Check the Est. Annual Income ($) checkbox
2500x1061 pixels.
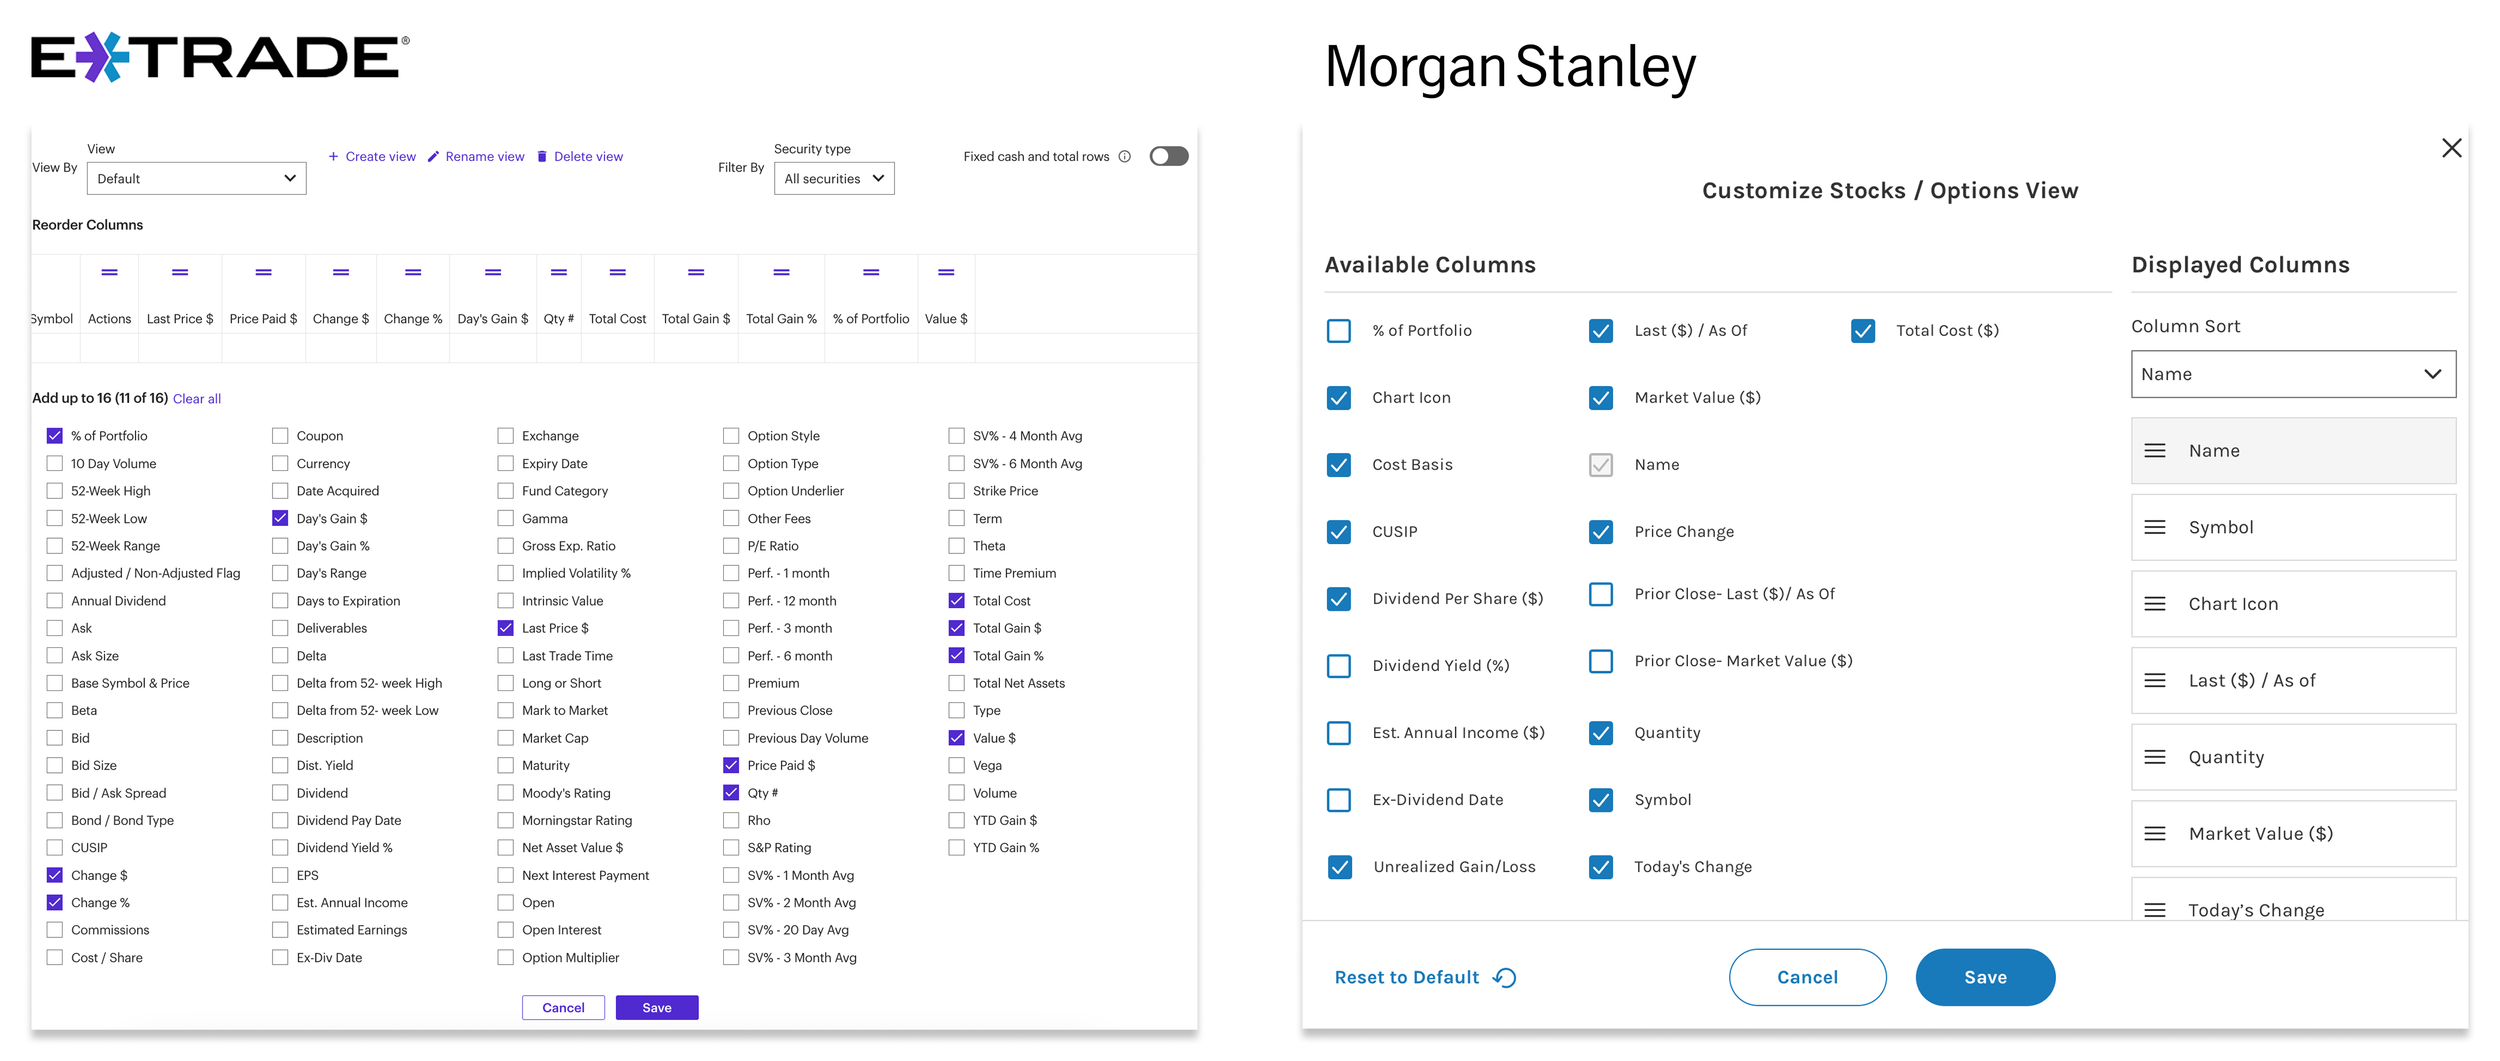[x=1339, y=733]
